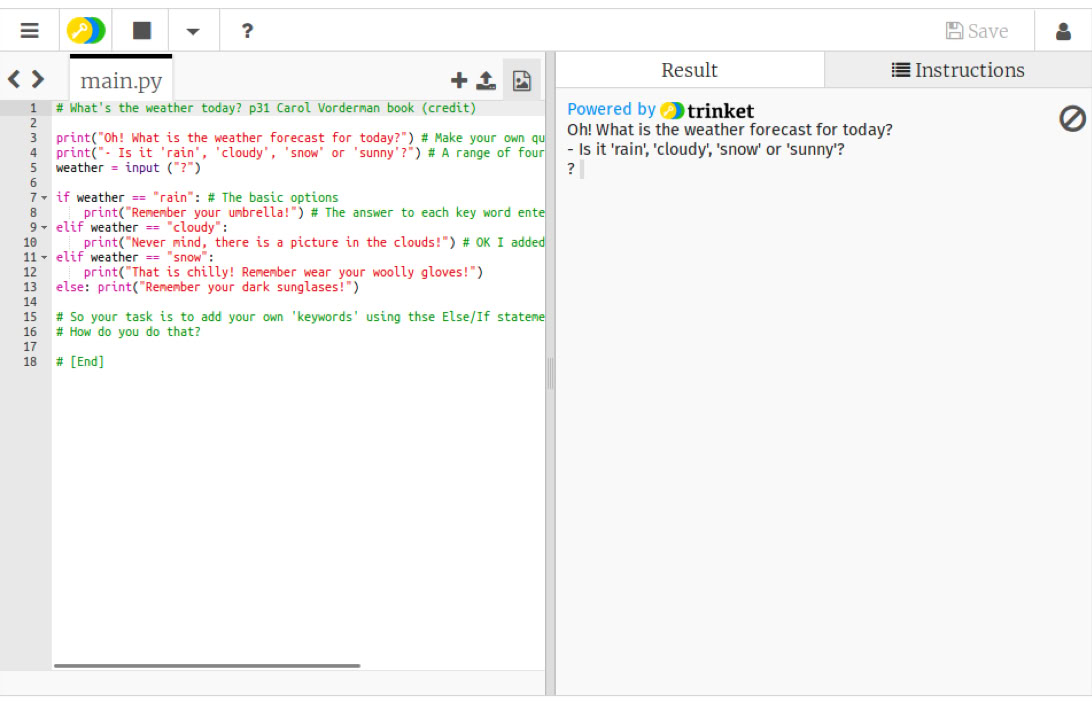Click the '# How do you do that?' comment

pos(128,332)
